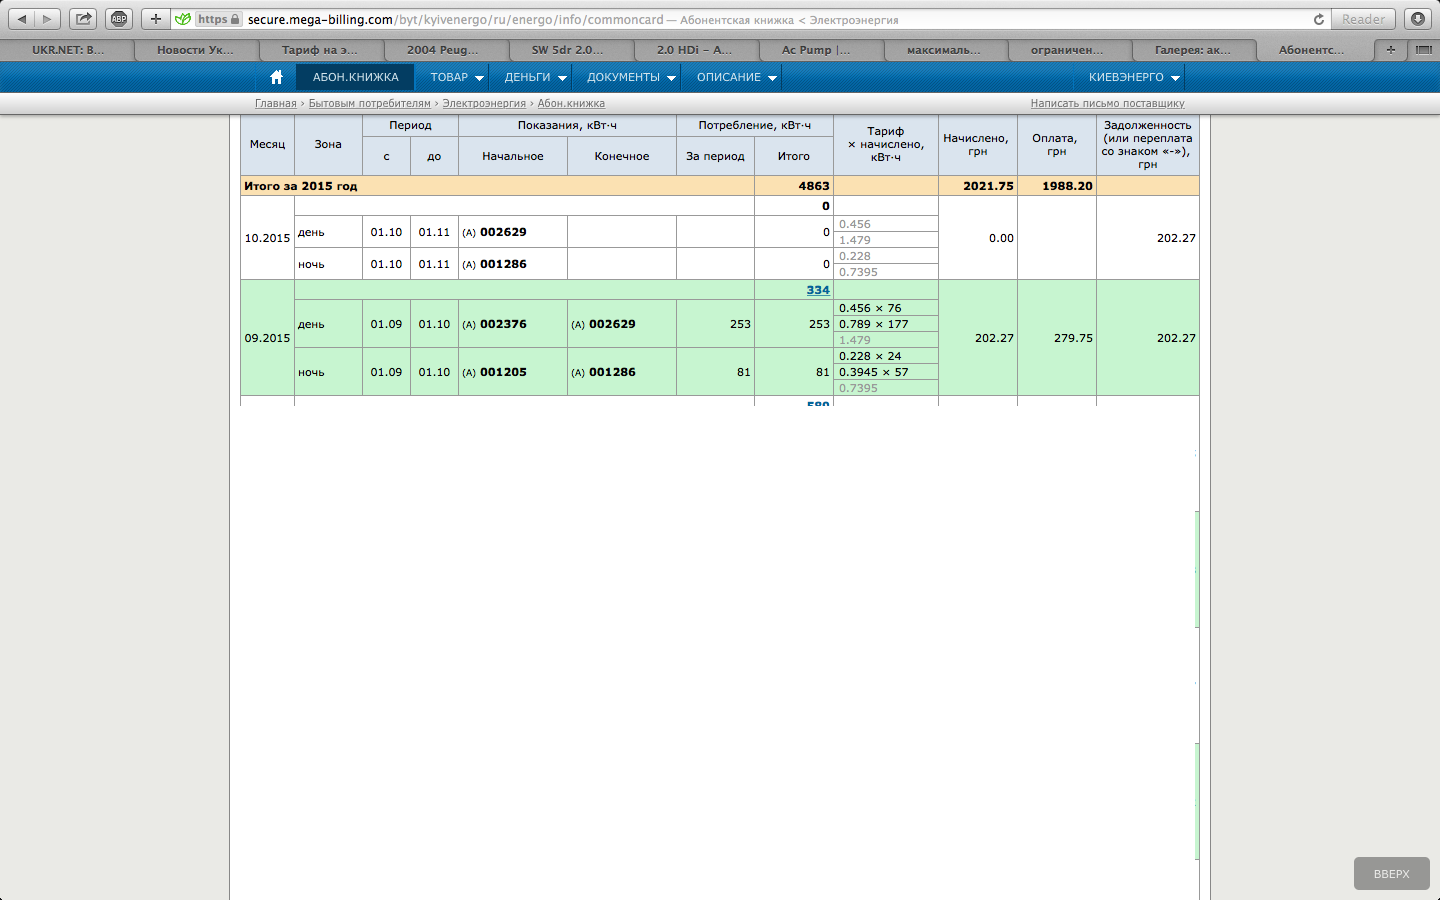Screen dimensions: 1440x900
Task: Open a new tab with plus icon
Action: (1390, 49)
